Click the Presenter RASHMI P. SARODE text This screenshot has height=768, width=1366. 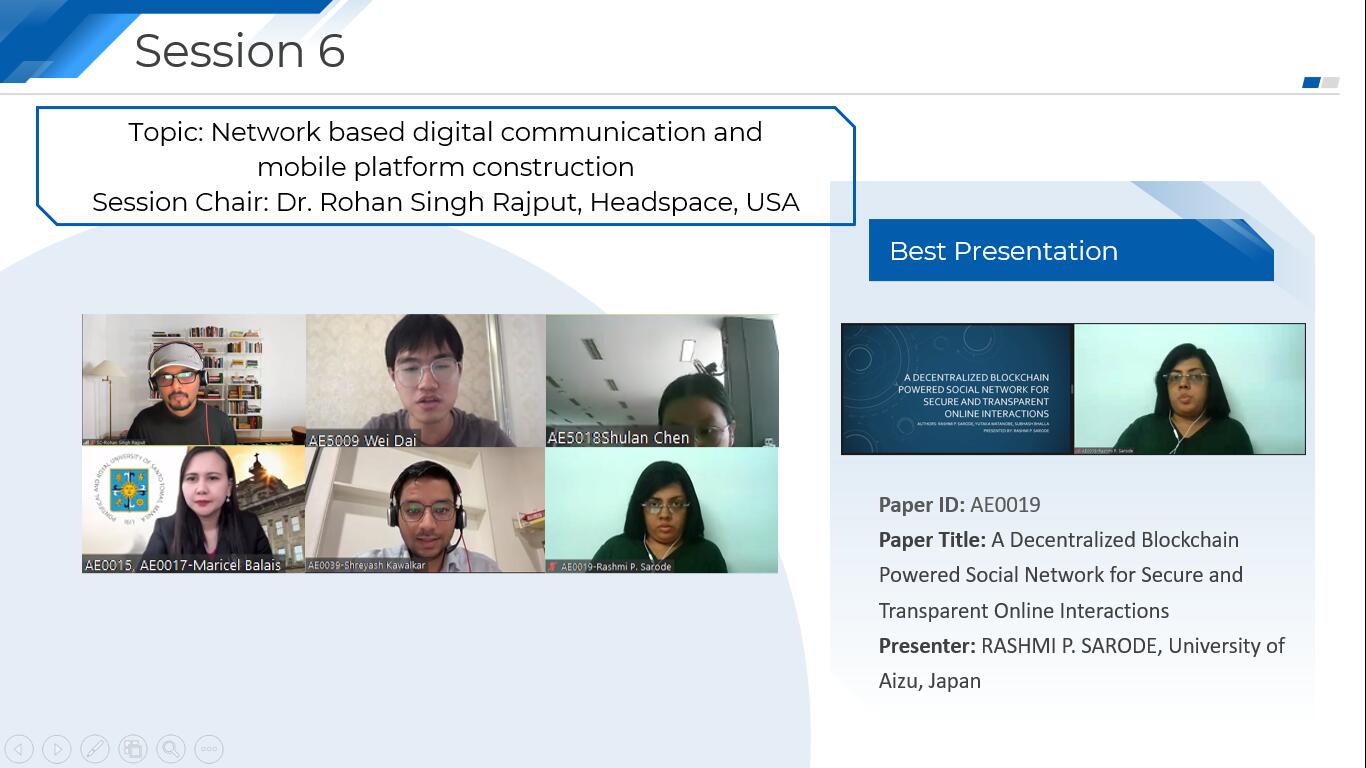tap(1020, 646)
